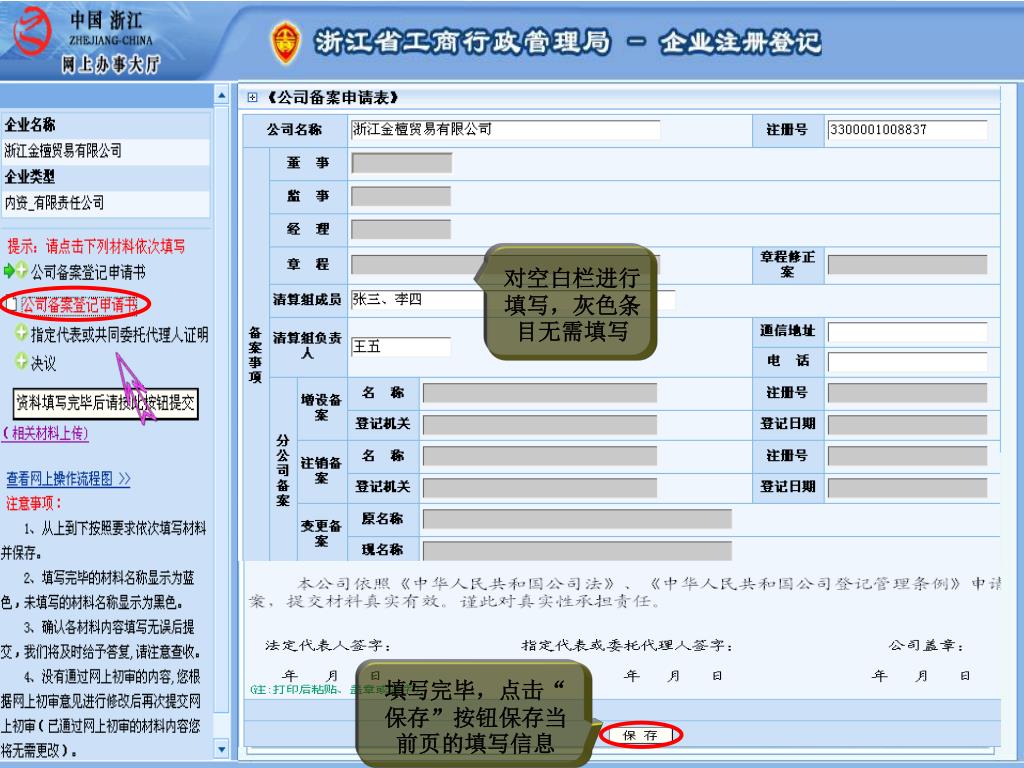Expand the 公司备案申请表 section icon

click(x=252, y=98)
